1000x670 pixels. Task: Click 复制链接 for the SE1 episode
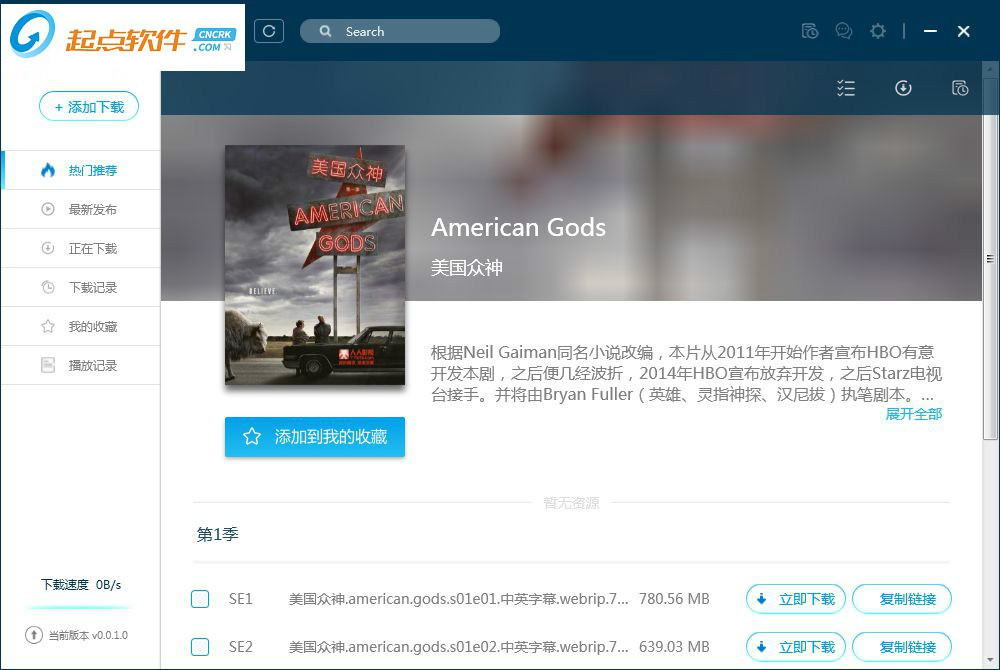[902, 599]
